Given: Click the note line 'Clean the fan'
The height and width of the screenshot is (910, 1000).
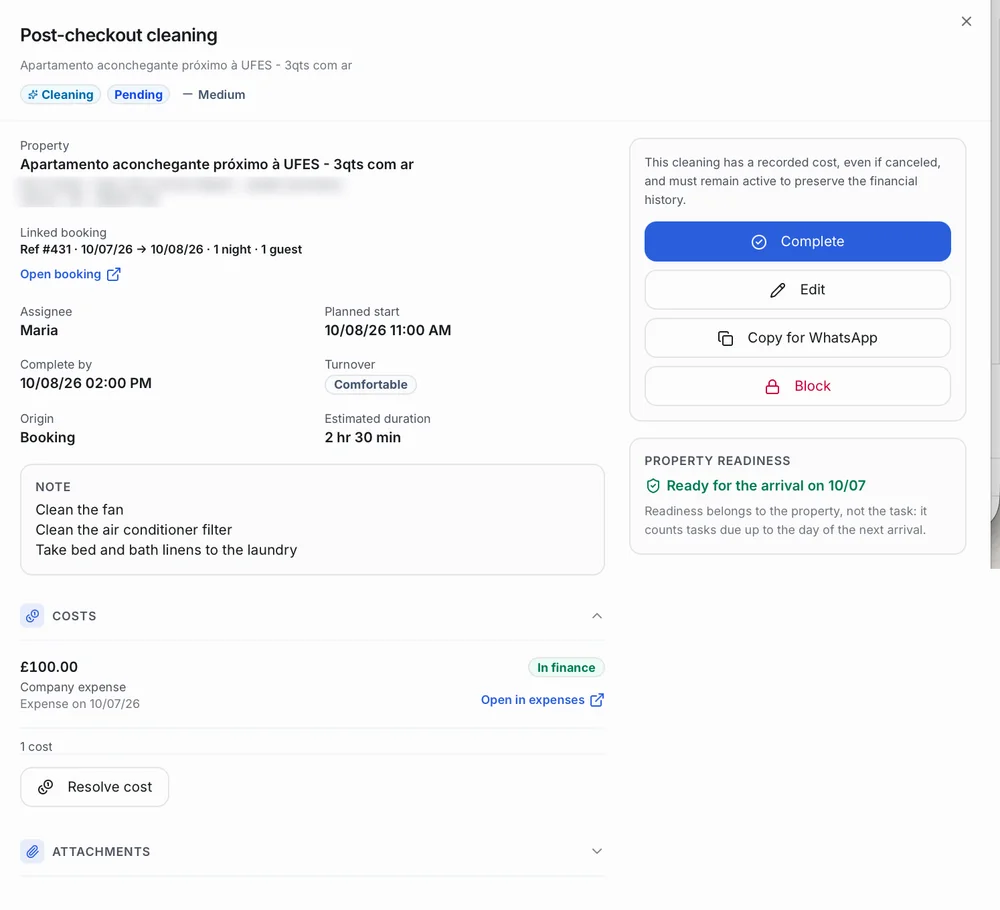Looking at the screenshot, I should (80, 510).
